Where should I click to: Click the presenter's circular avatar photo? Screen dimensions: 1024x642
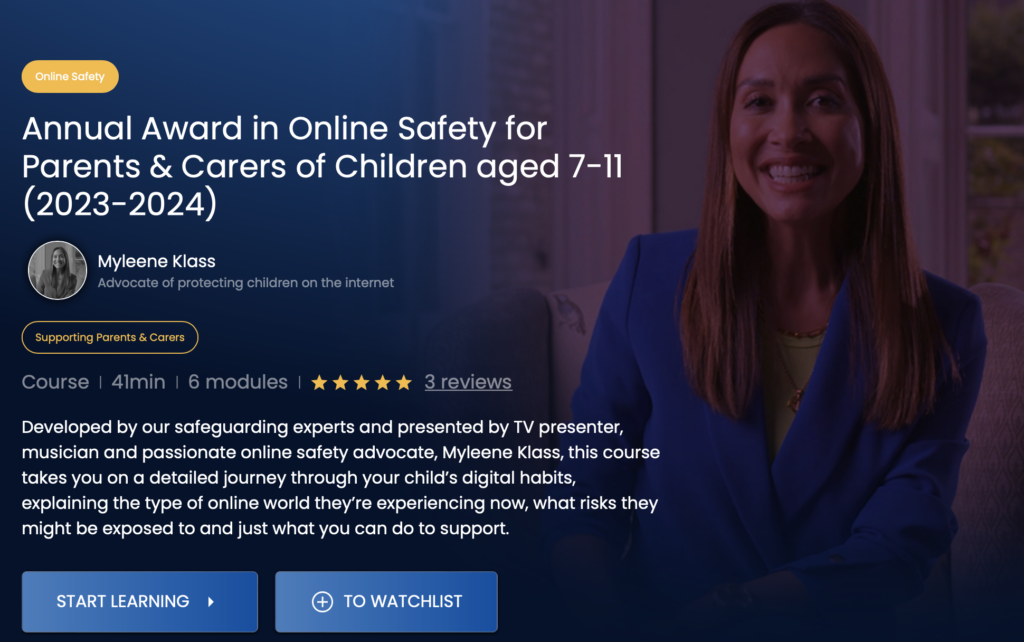tap(57, 270)
